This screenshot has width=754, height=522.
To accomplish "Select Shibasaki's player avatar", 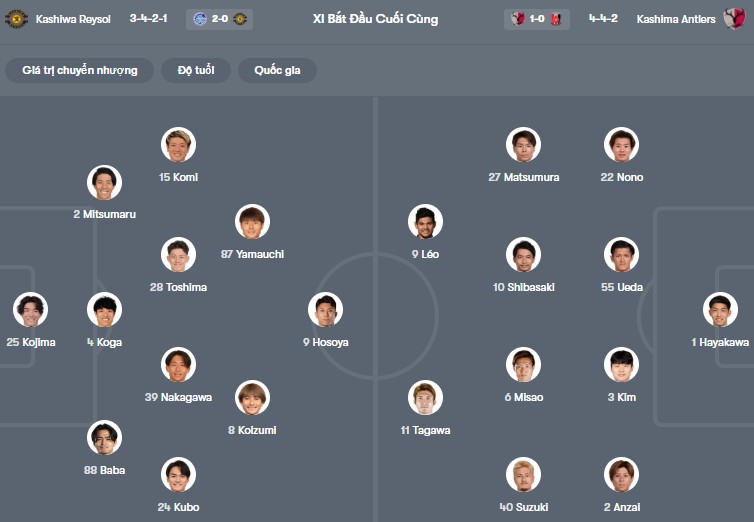I will point(523,255).
